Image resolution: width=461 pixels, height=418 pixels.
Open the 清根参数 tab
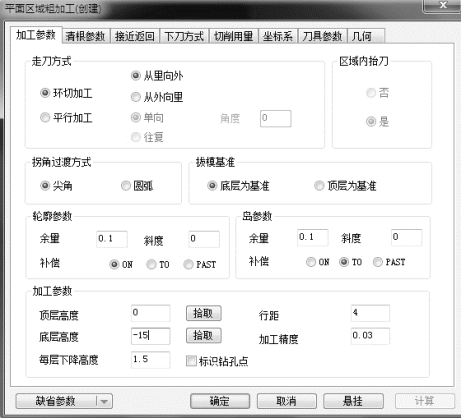click(x=86, y=36)
